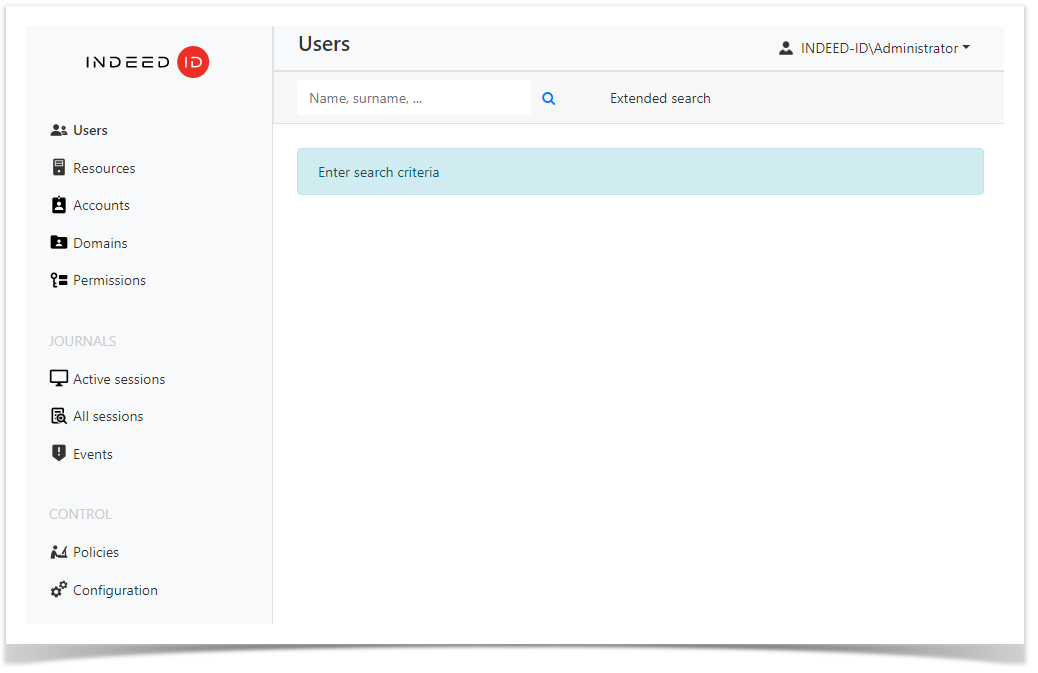Select Policies under the Control section
This screenshot has height=673, width=1038.
95,551
